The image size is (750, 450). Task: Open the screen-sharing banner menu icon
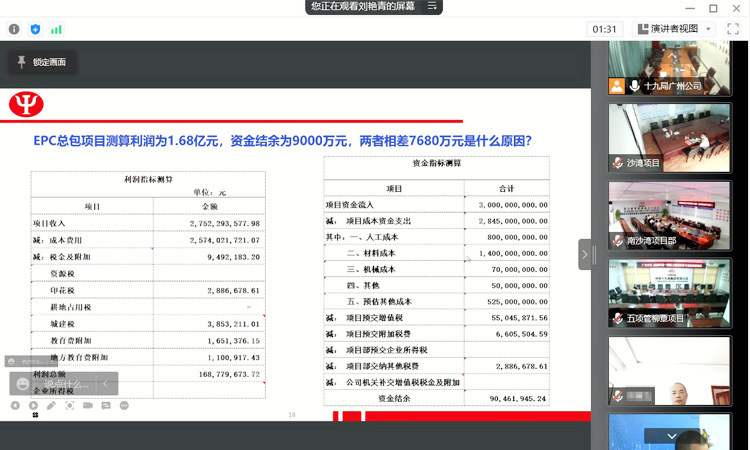[433, 7]
